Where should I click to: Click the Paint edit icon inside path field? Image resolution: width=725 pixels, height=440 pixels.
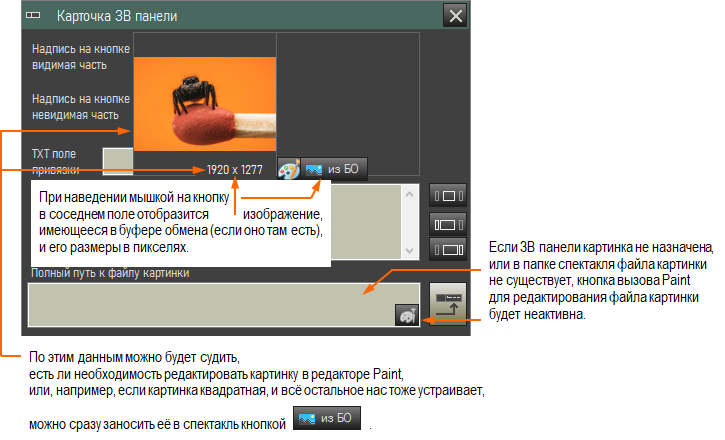pyautogui.click(x=406, y=315)
